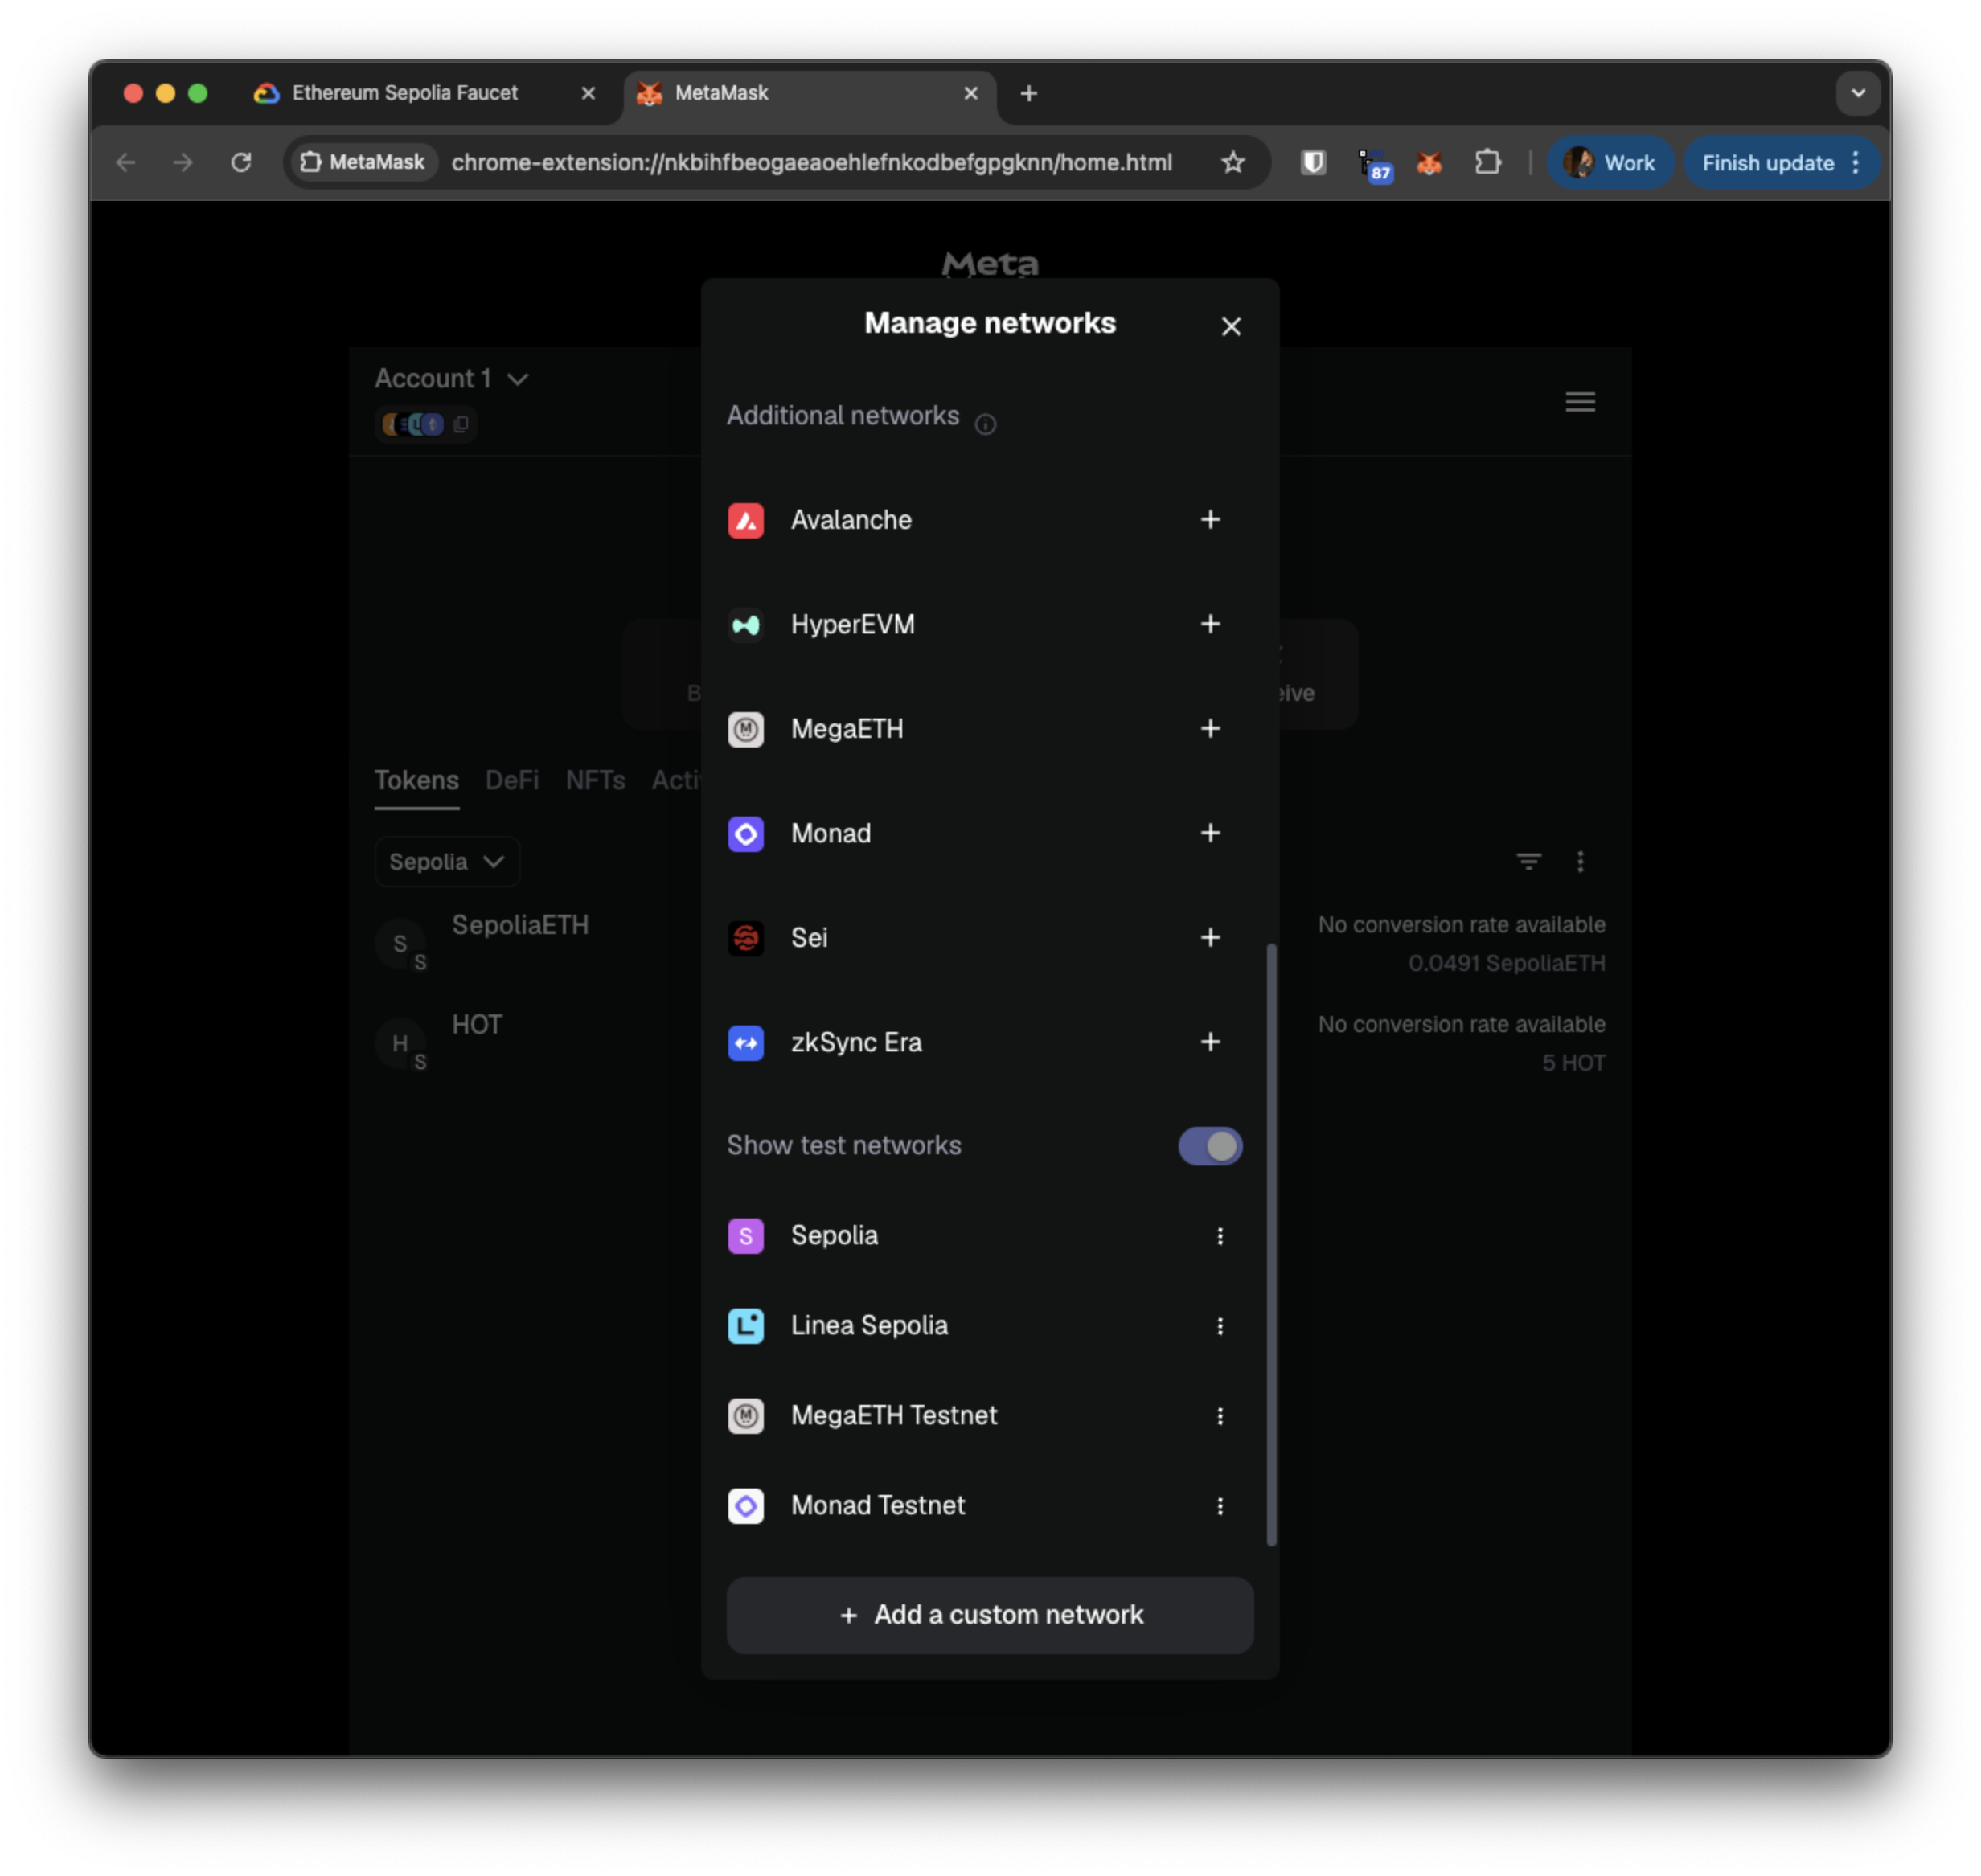1981x1876 pixels.
Task: Click the filter icon above the token list
Action: click(1529, 861)
